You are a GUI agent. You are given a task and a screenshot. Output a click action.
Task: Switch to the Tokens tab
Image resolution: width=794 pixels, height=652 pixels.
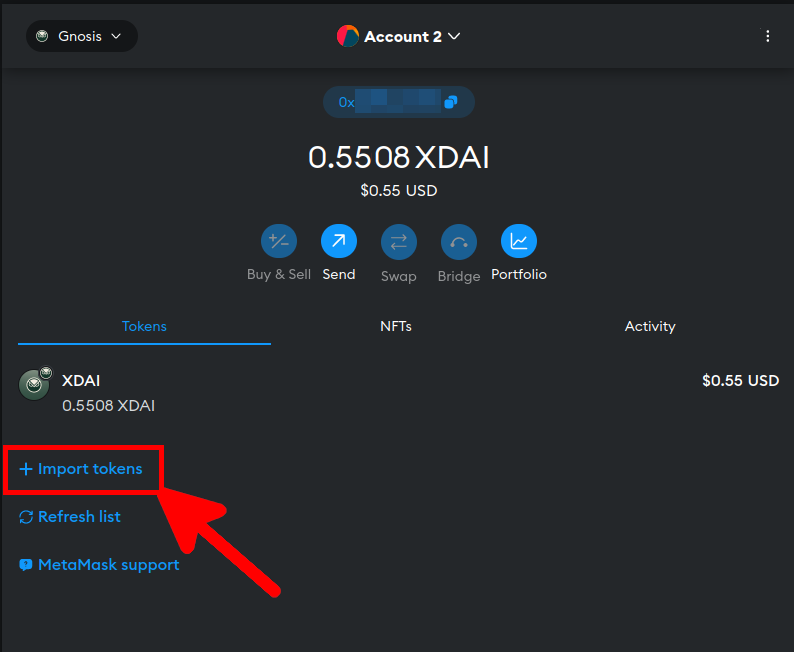point(144,326)
